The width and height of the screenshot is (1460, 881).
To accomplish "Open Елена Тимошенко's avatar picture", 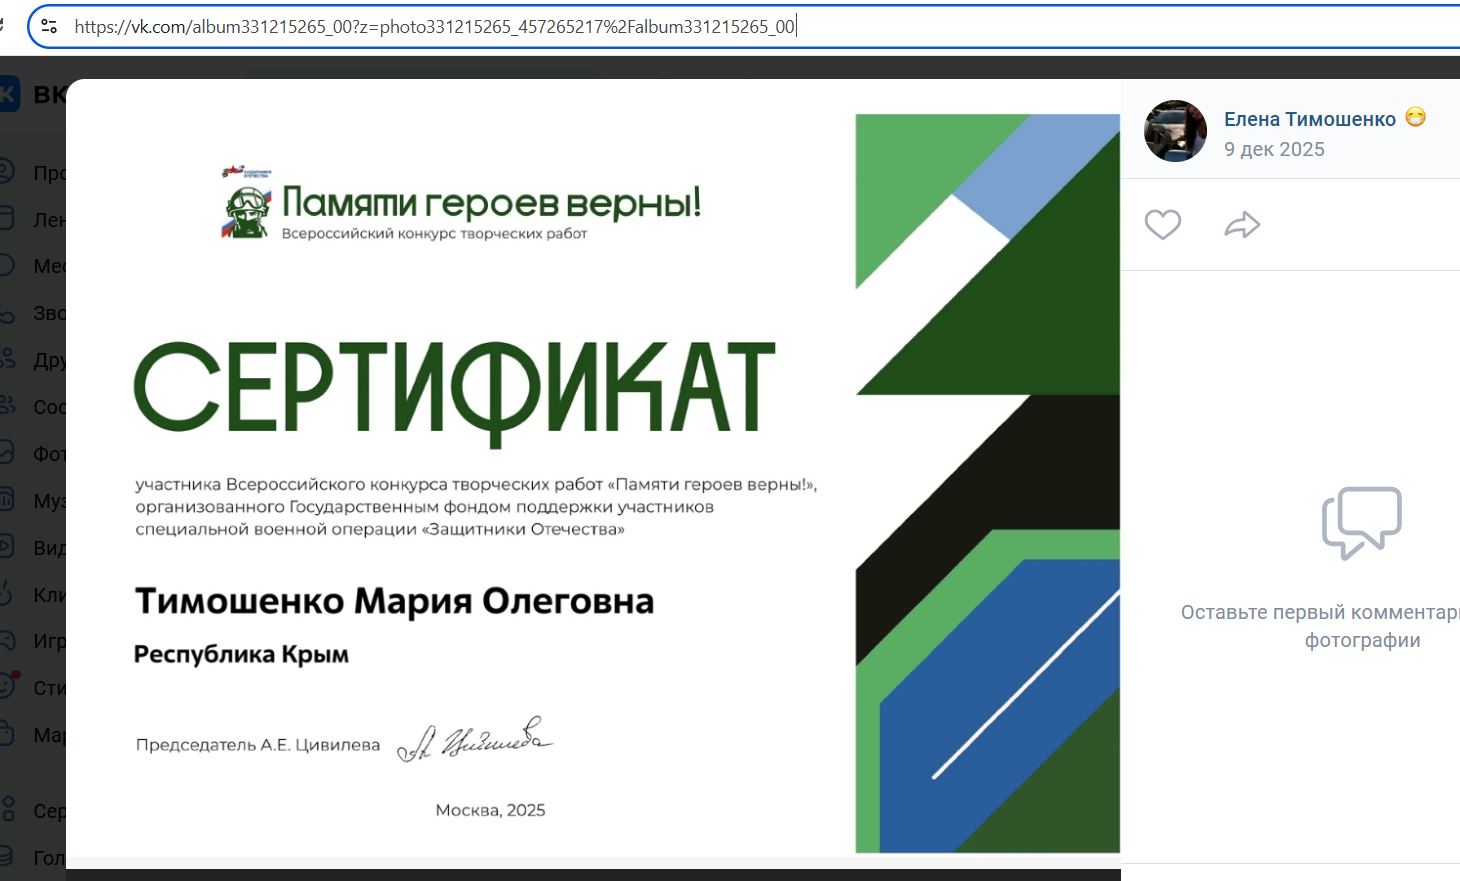I will [x=1175, y=131].
